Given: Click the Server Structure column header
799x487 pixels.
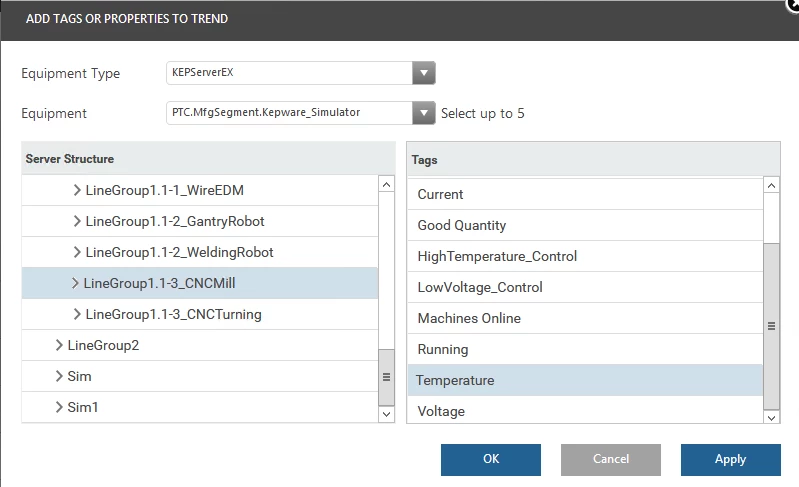Looking at the screenshot, I should click(208, 158).
